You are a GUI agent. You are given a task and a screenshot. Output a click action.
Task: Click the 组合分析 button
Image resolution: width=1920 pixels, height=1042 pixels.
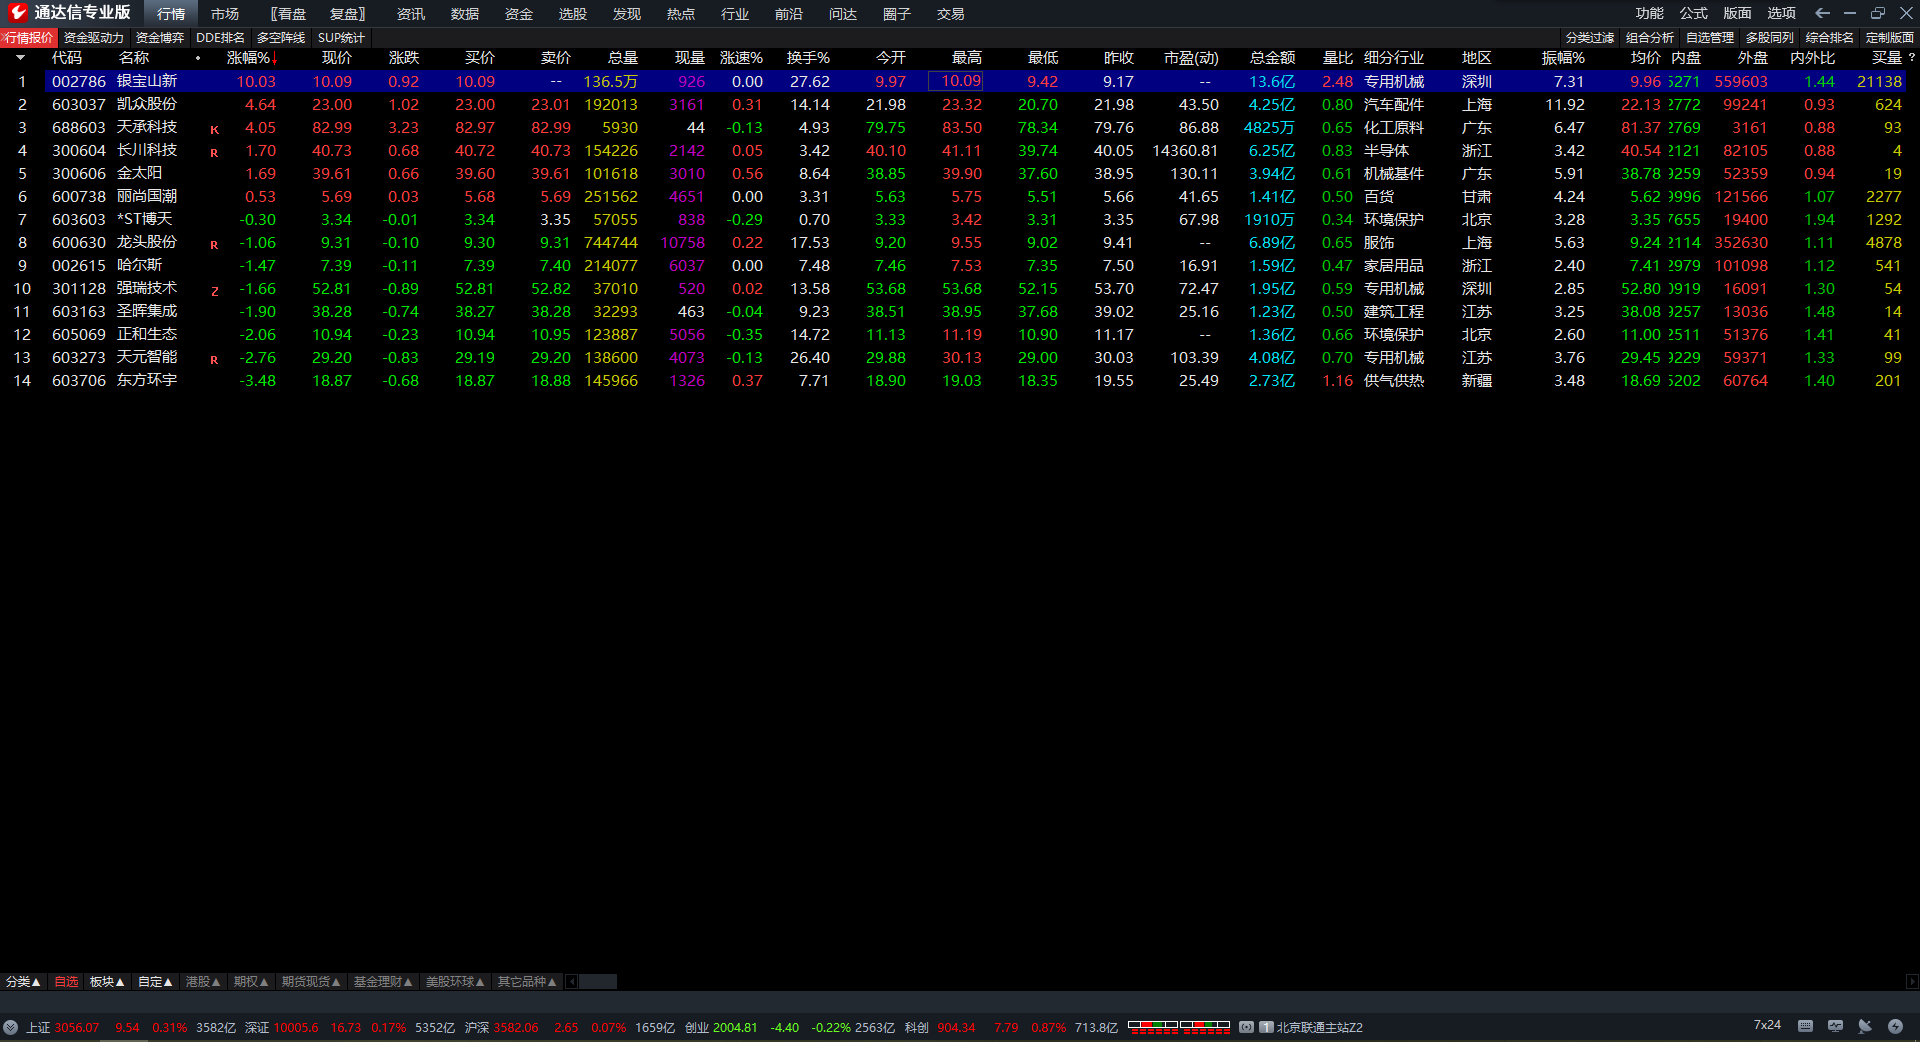[1650, 38]
